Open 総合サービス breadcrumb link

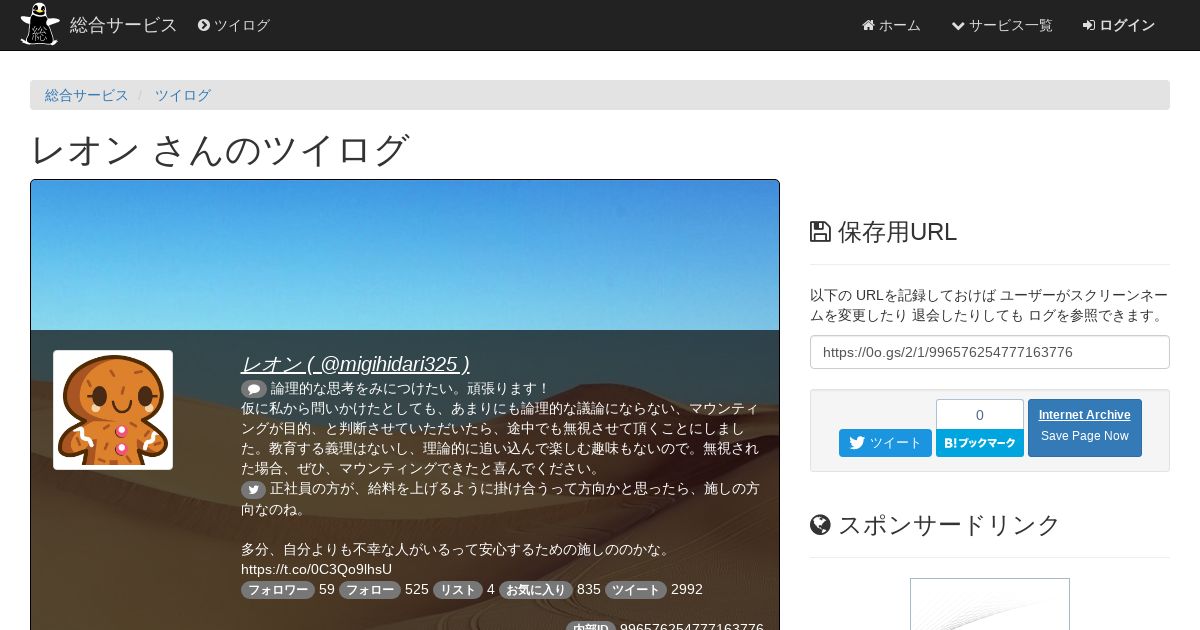point(87,95)
